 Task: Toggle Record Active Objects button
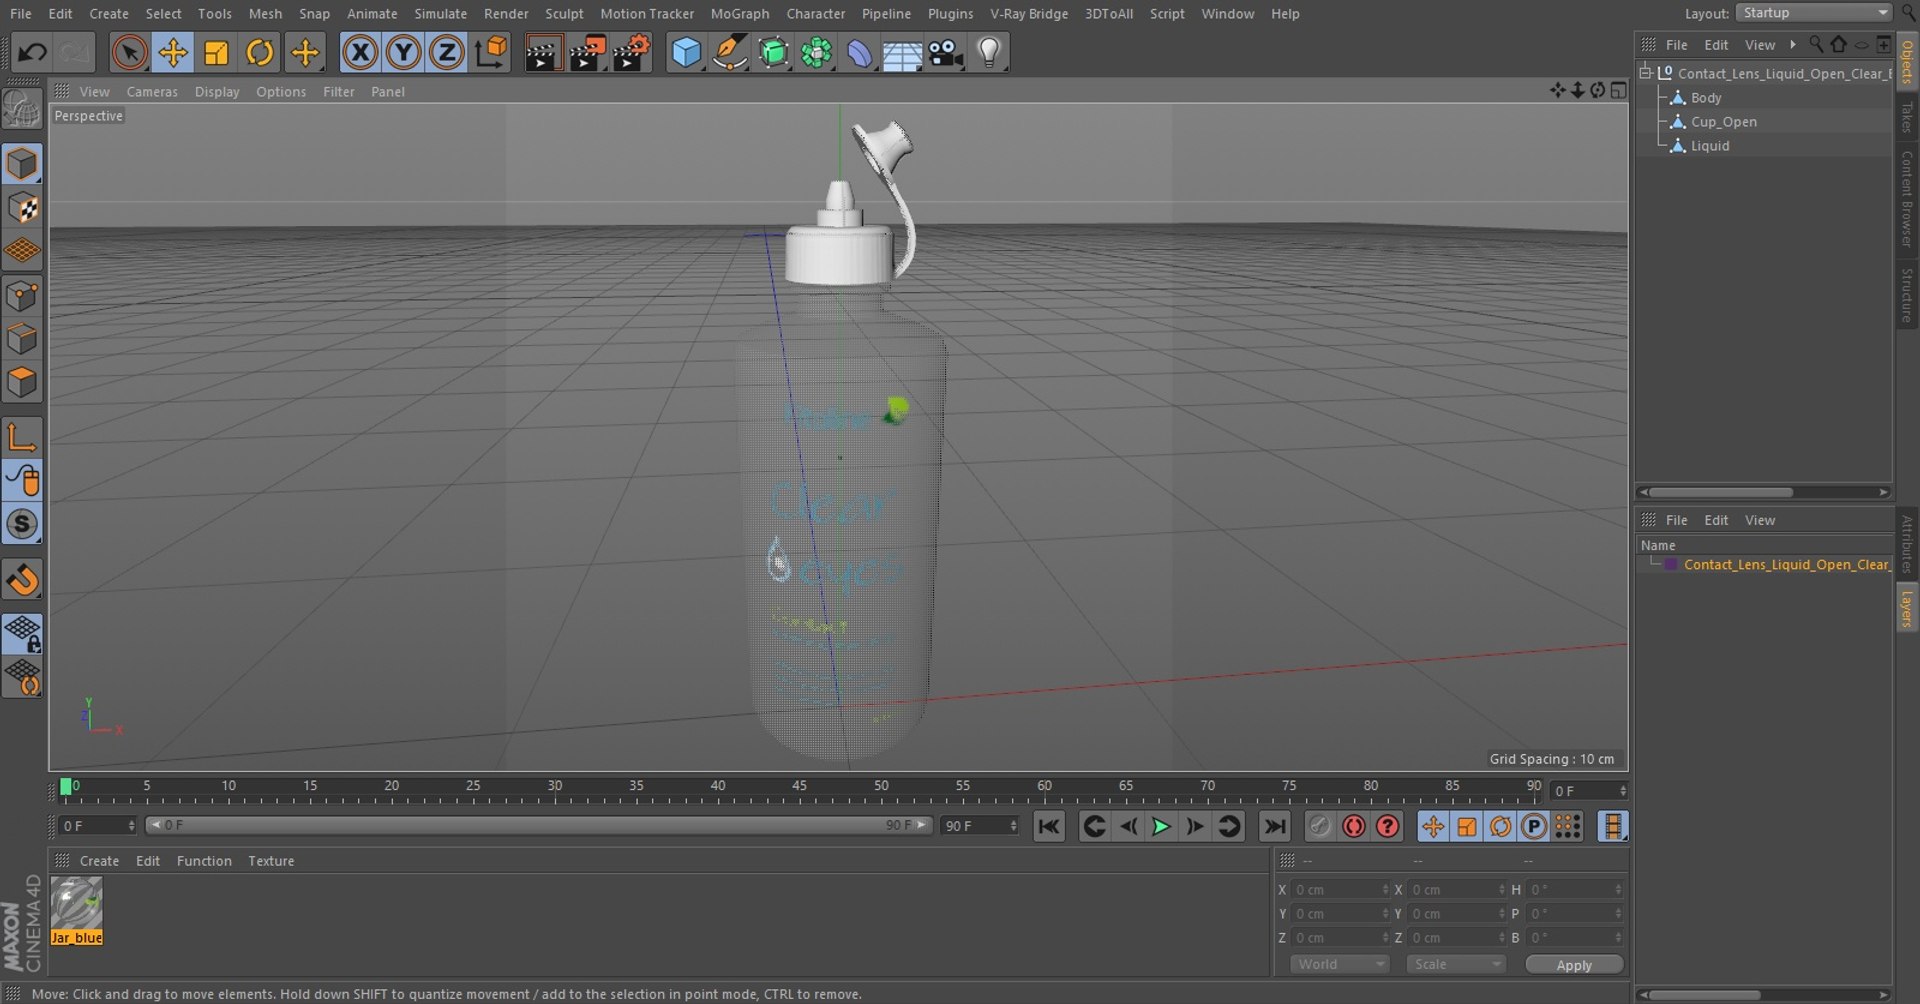tap(1320, 827)
